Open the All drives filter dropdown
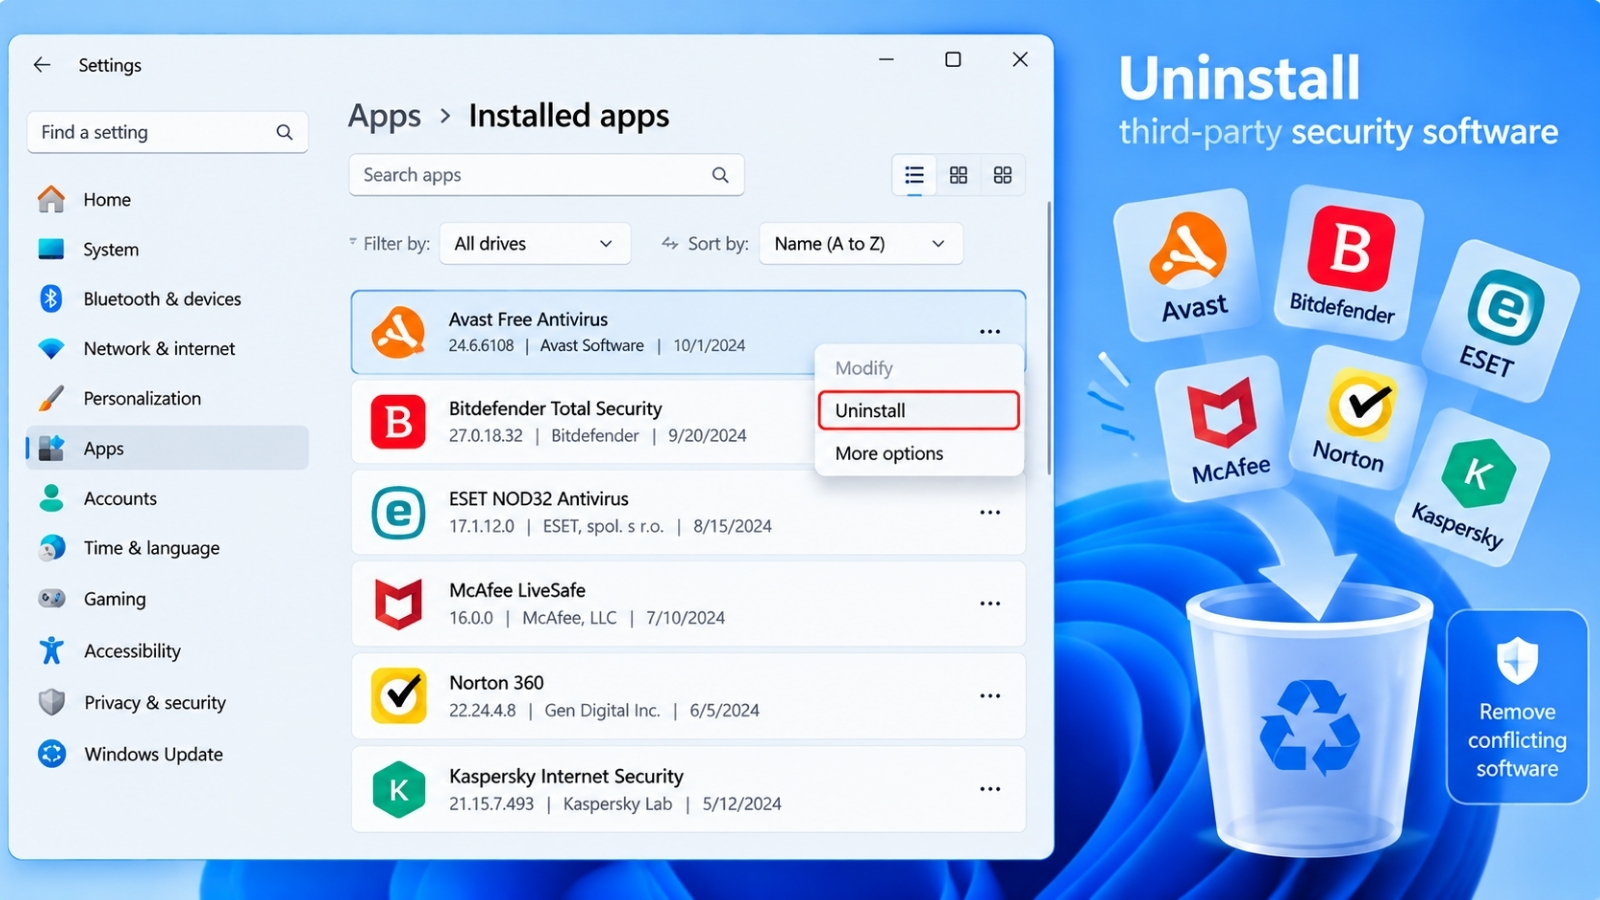 (x=535, y=244)
